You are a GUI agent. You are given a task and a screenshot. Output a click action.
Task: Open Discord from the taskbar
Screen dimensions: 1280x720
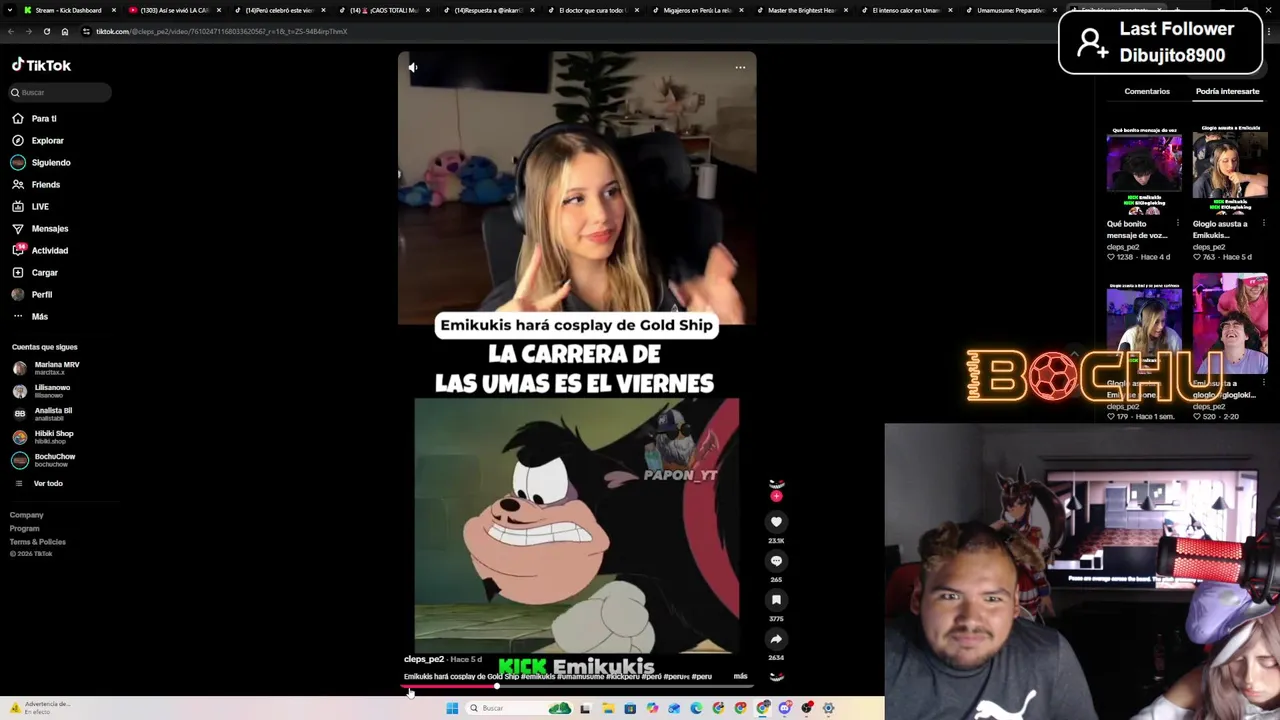(785, 708)
